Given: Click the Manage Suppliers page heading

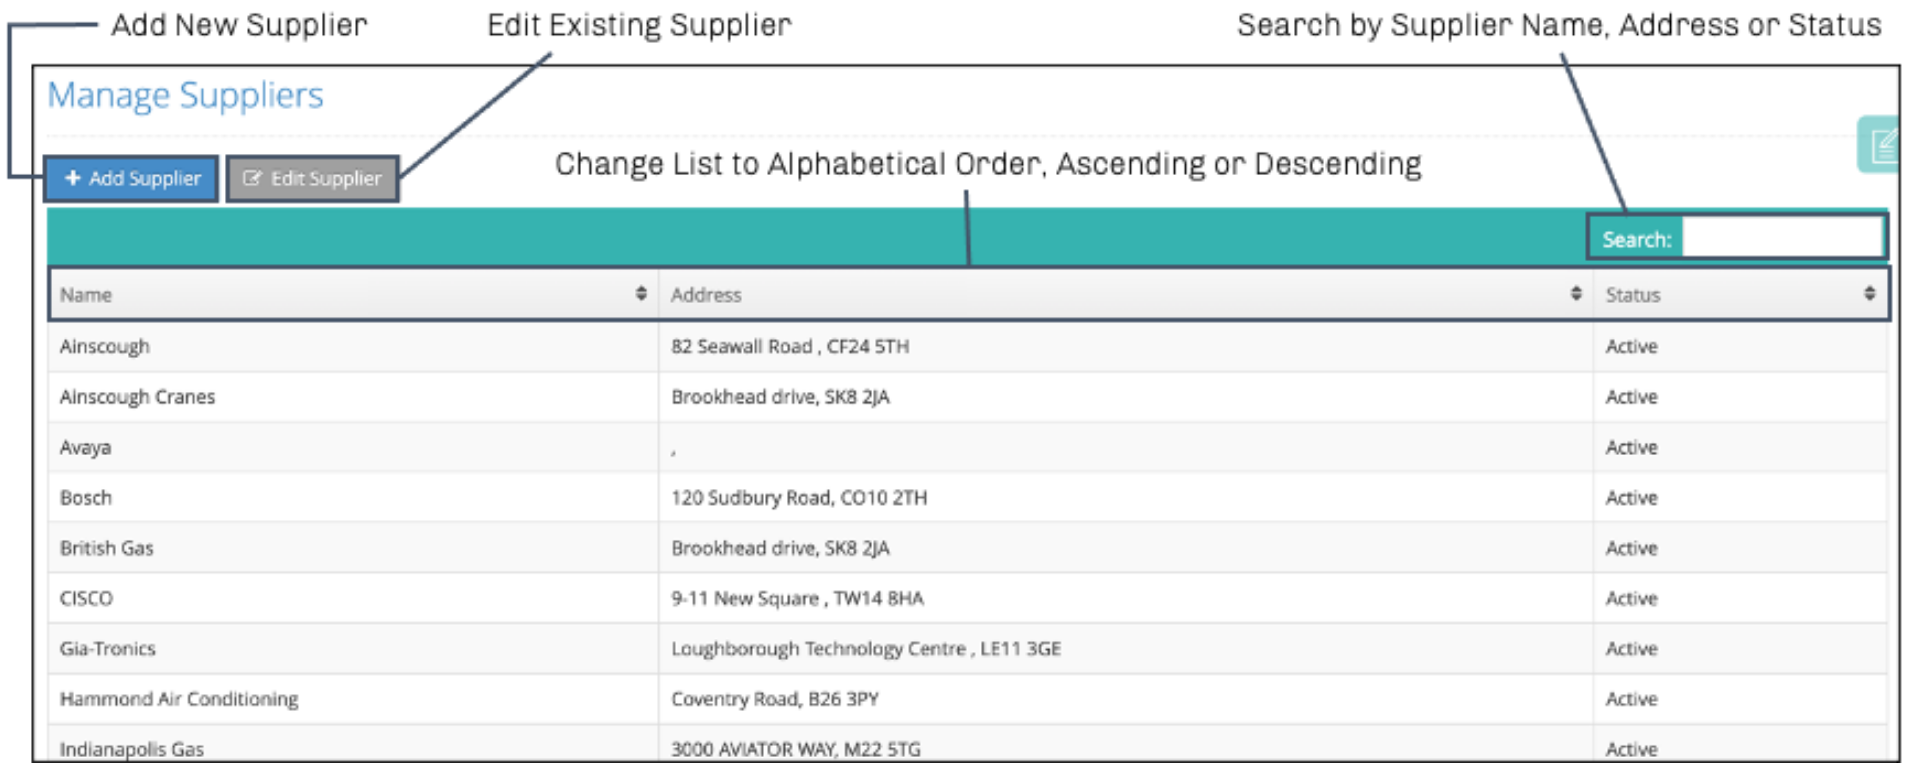Looking at the screenshot, I should tap(186, 96).
